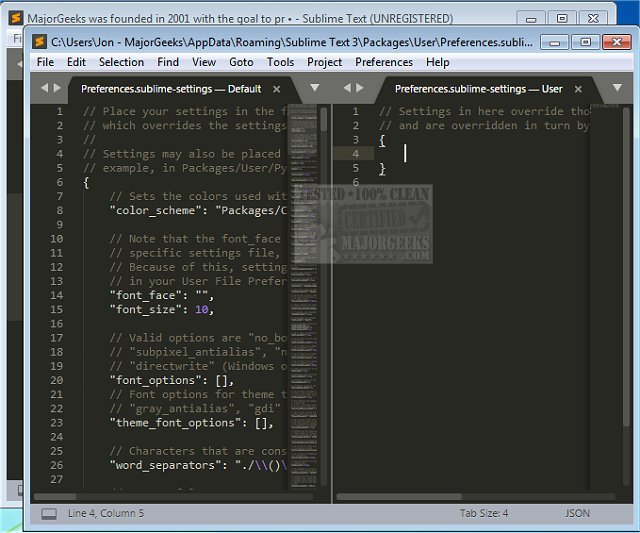The height and width of the screenshot is (533, 640).
Task: Click line number 4 in User pane
Action: point(356,154)
